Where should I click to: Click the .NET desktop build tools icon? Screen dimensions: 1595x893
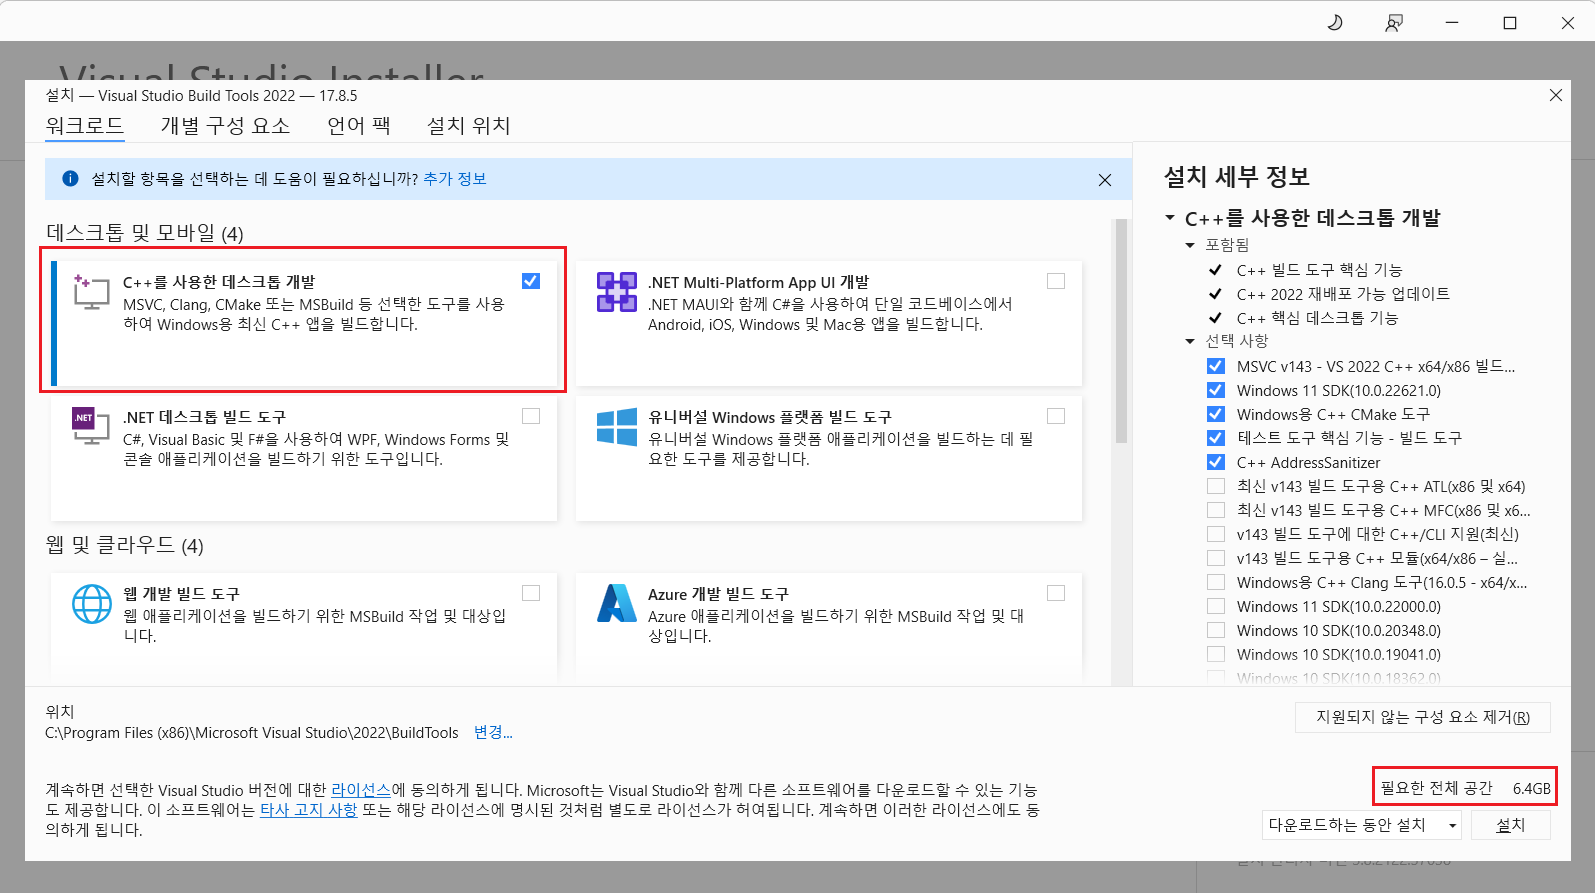[91, 426]
